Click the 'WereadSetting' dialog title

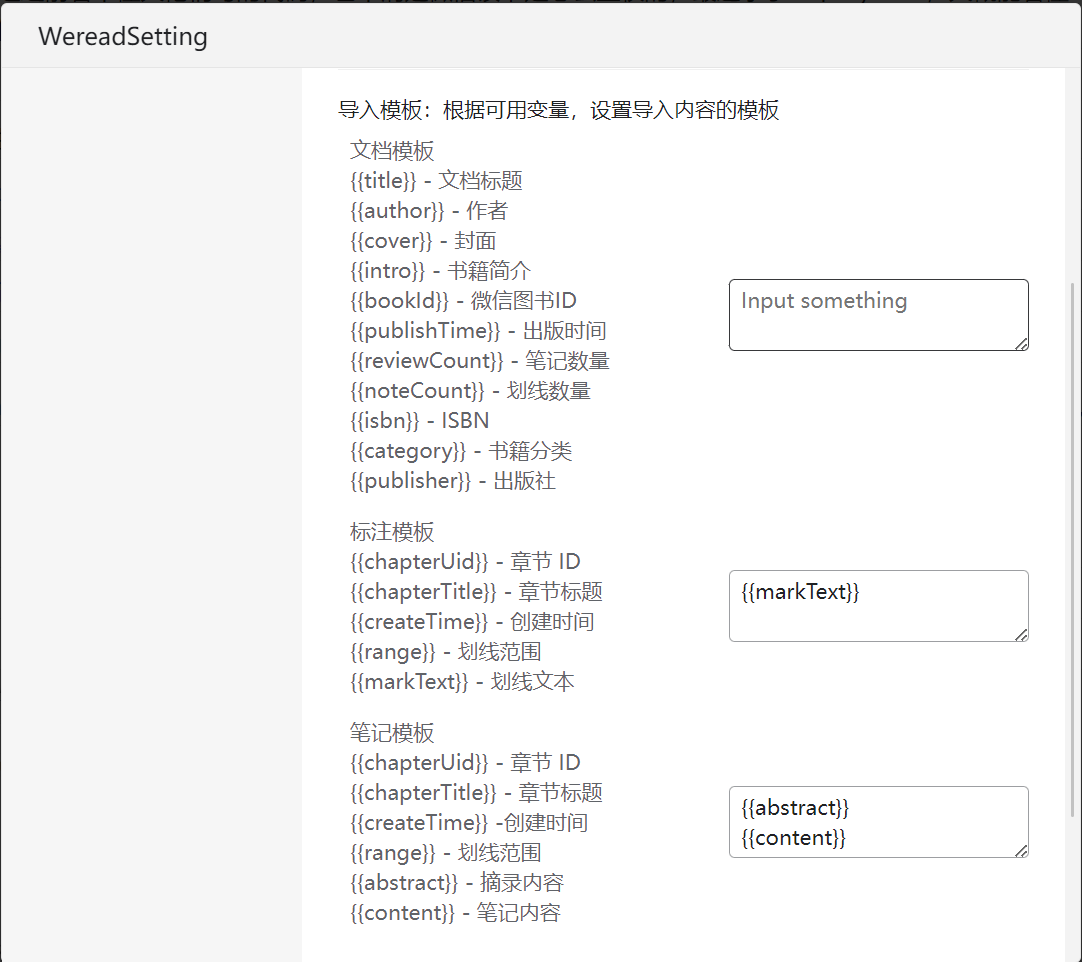pyautogui.click(x=123, y=36)
